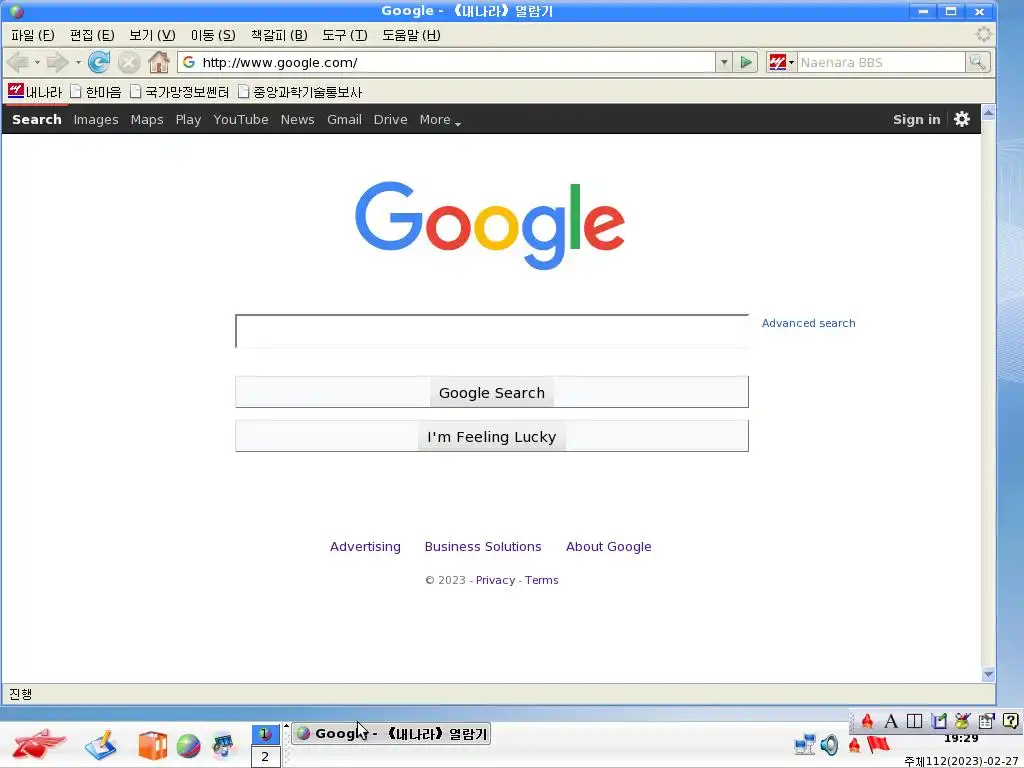Open Google settings gear icon
1024x768 pixels.
(961, 120)
